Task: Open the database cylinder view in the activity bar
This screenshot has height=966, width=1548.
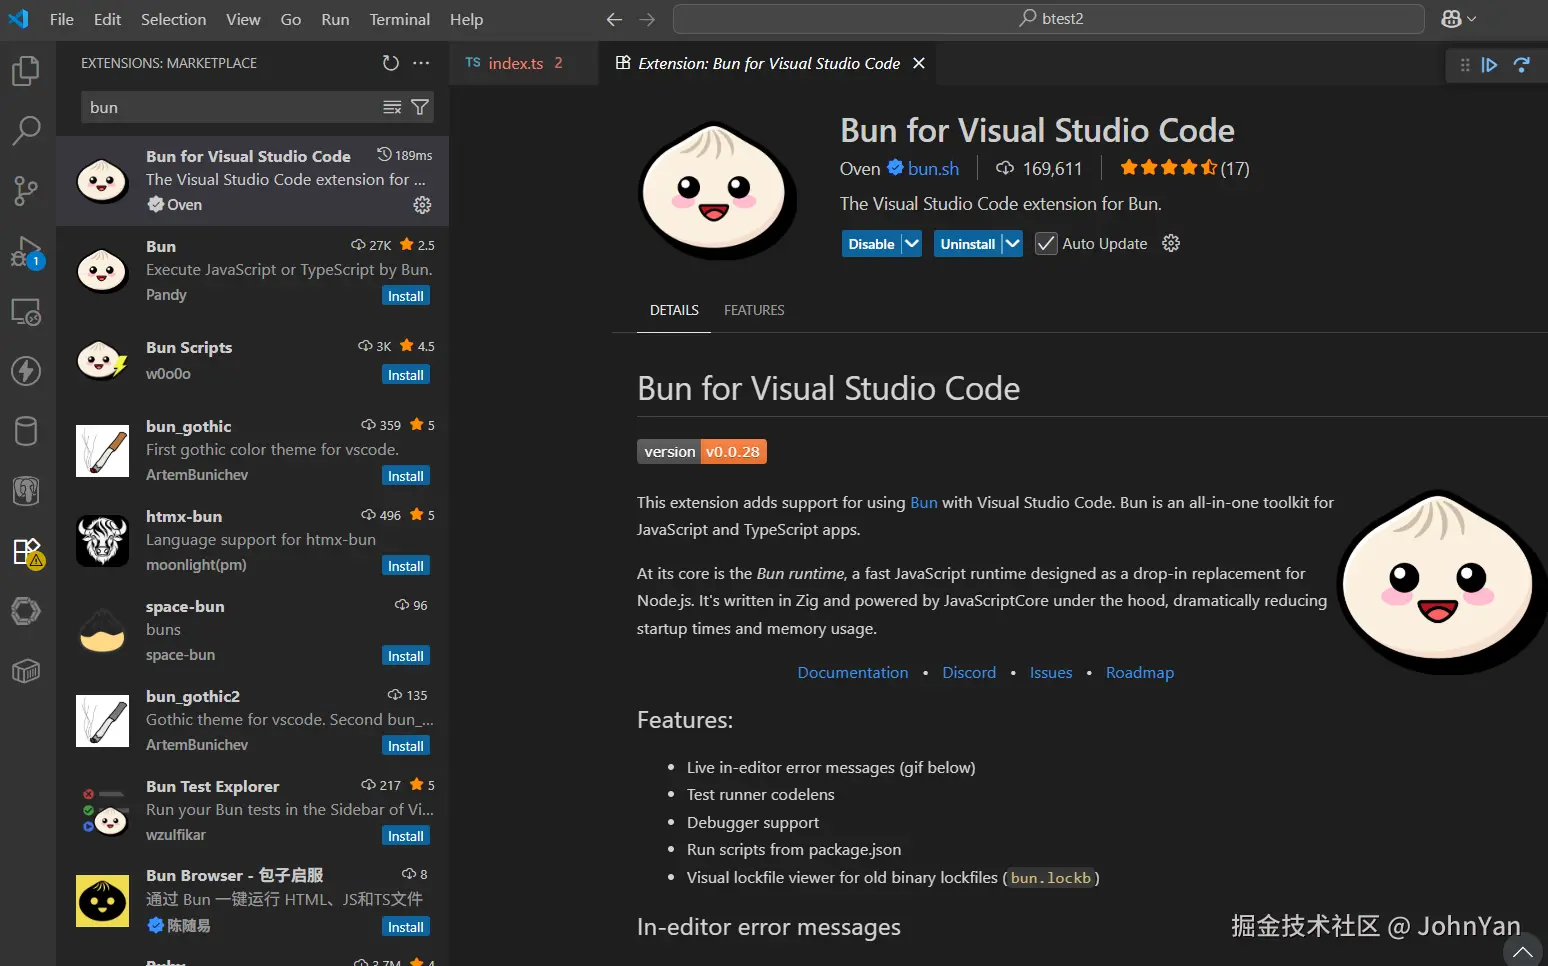Action: (x=26, y=431)
